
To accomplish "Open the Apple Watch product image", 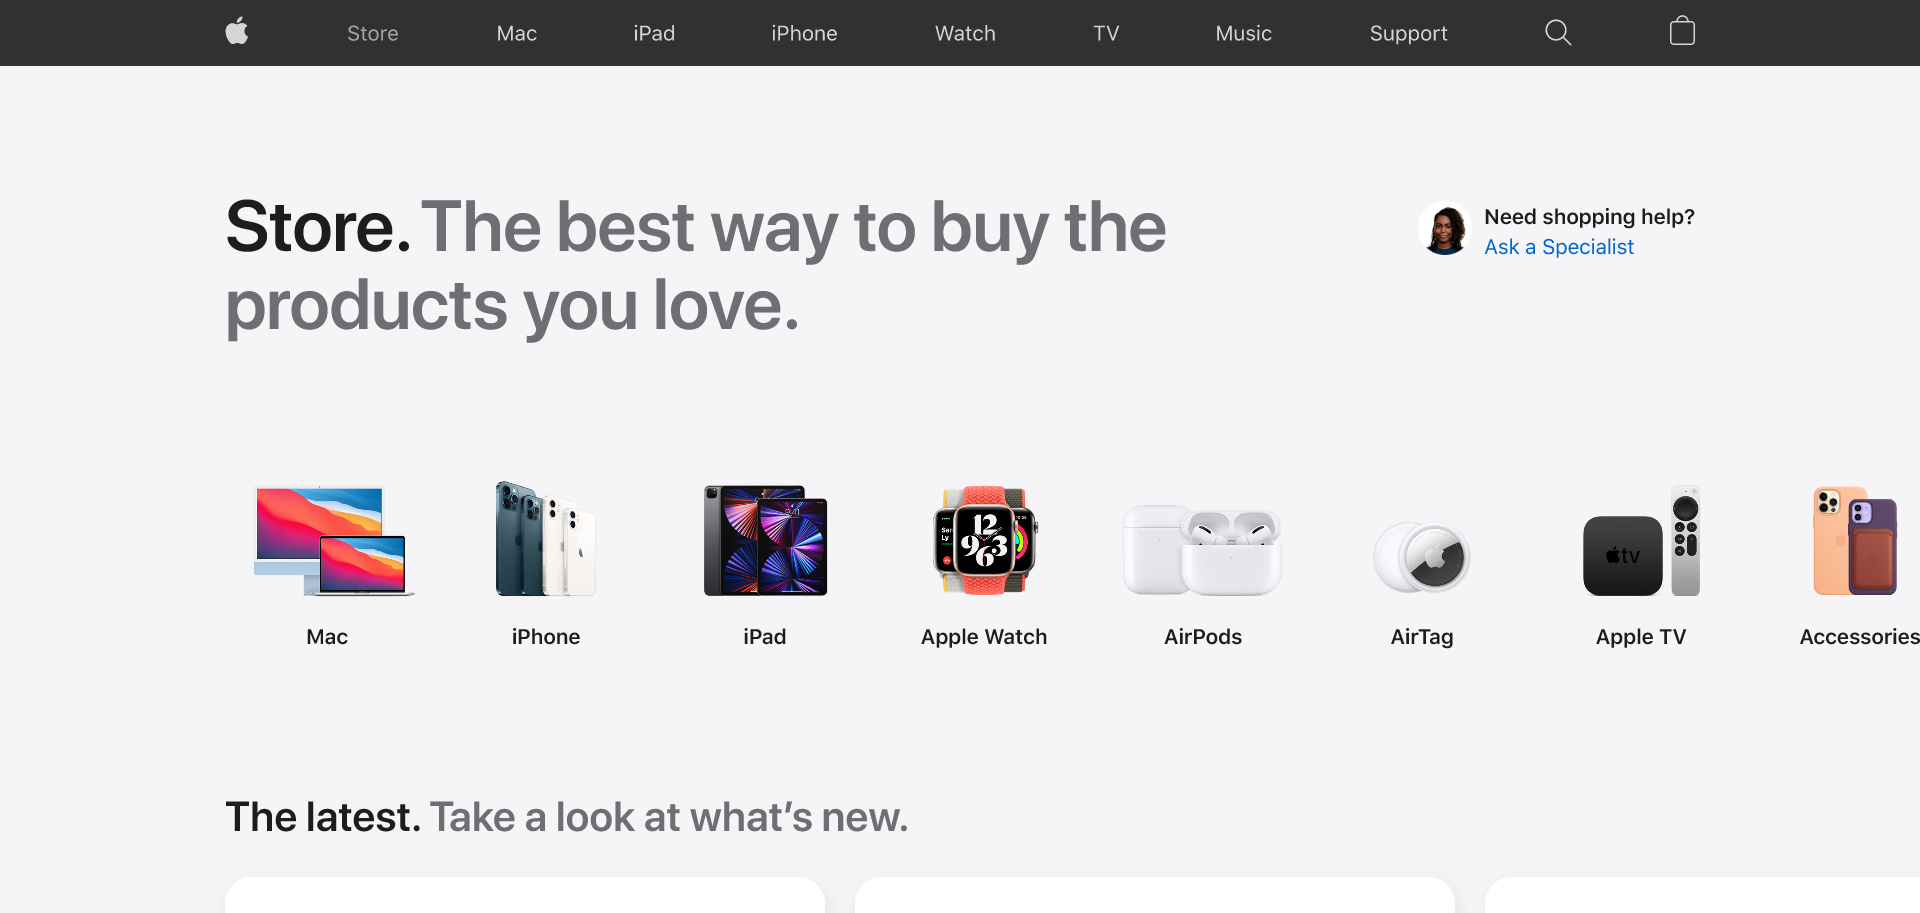I will tap(985, 541).
